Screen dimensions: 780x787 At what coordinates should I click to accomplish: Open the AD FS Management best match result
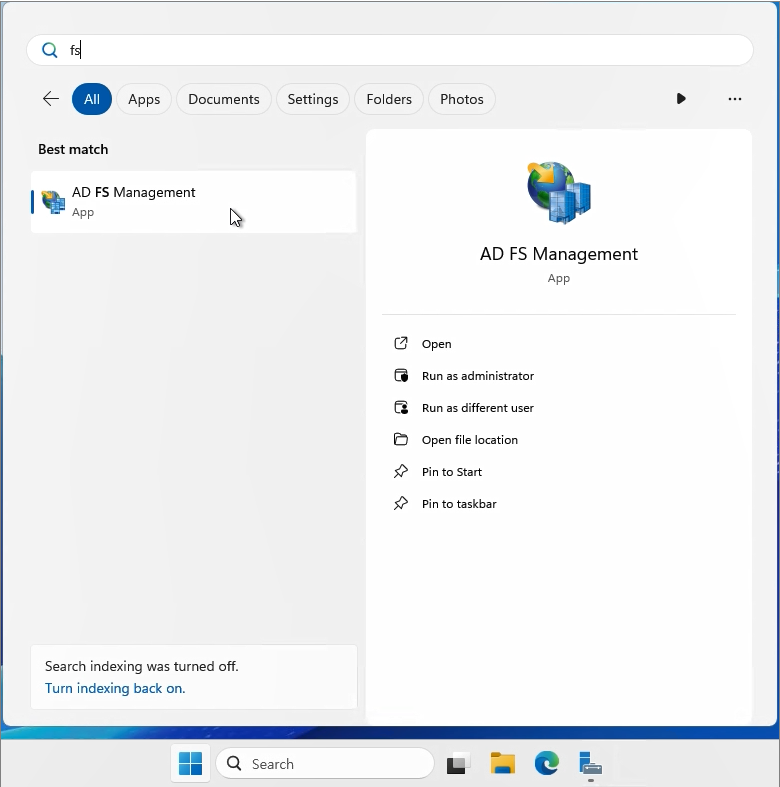tap(194, 202)
